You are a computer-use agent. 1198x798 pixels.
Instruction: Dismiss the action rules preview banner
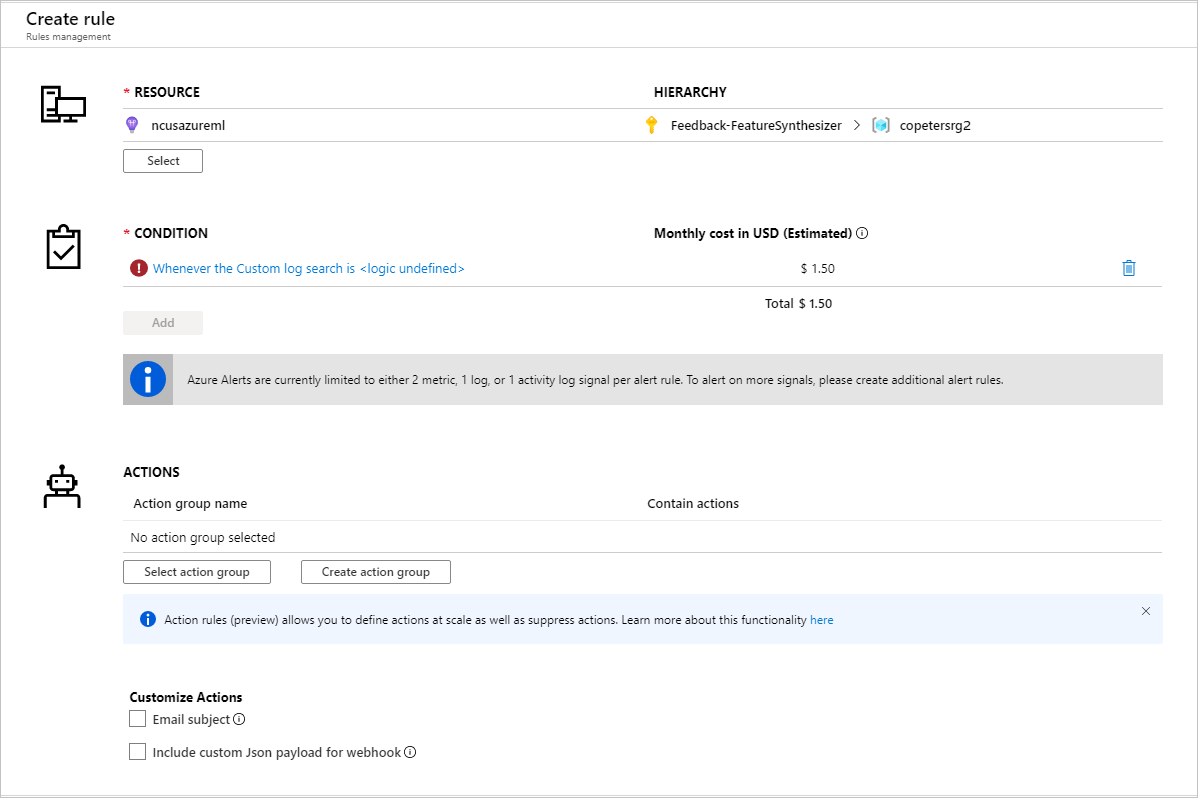[x=1146, y=611]
